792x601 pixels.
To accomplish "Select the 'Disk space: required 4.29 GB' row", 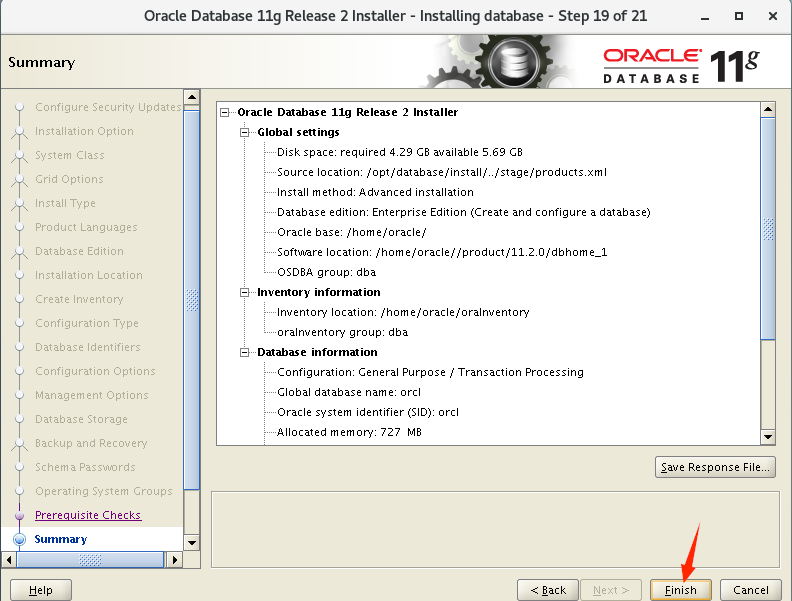I will tap(400, 153).
